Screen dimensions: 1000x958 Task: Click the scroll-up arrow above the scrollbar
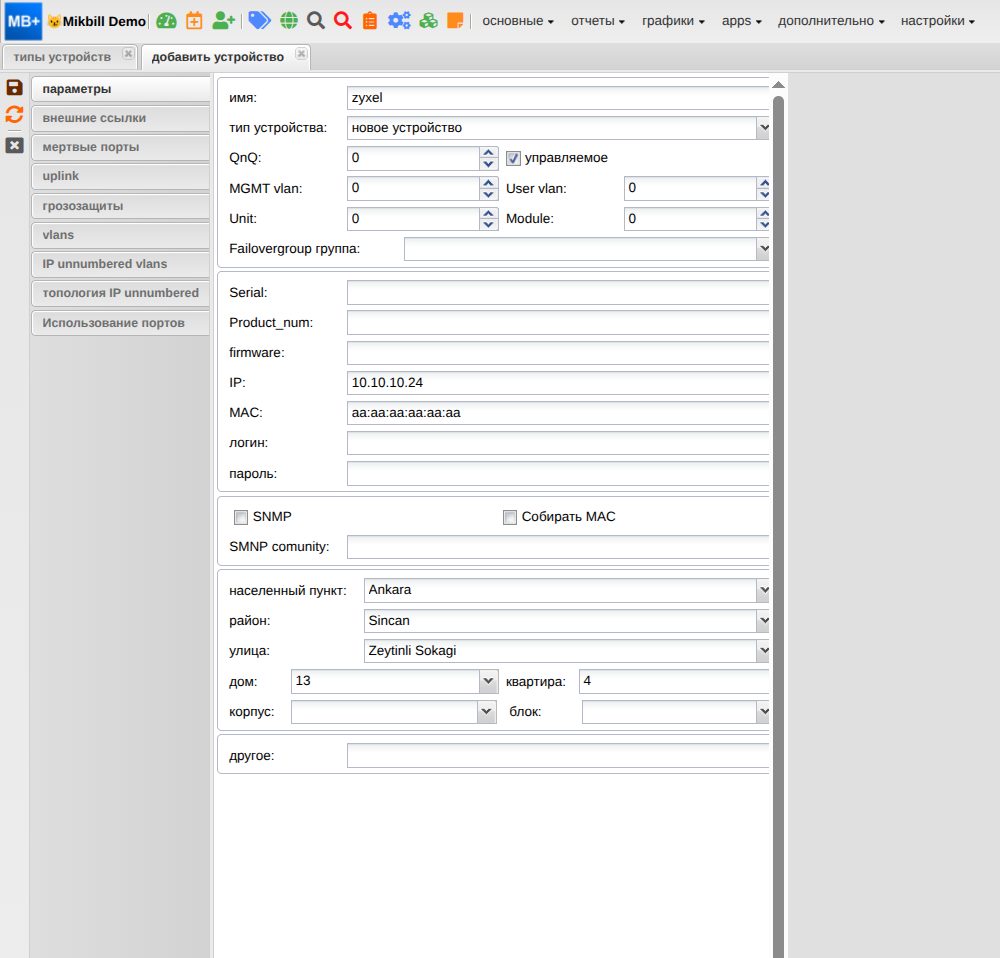pos(778,84)
